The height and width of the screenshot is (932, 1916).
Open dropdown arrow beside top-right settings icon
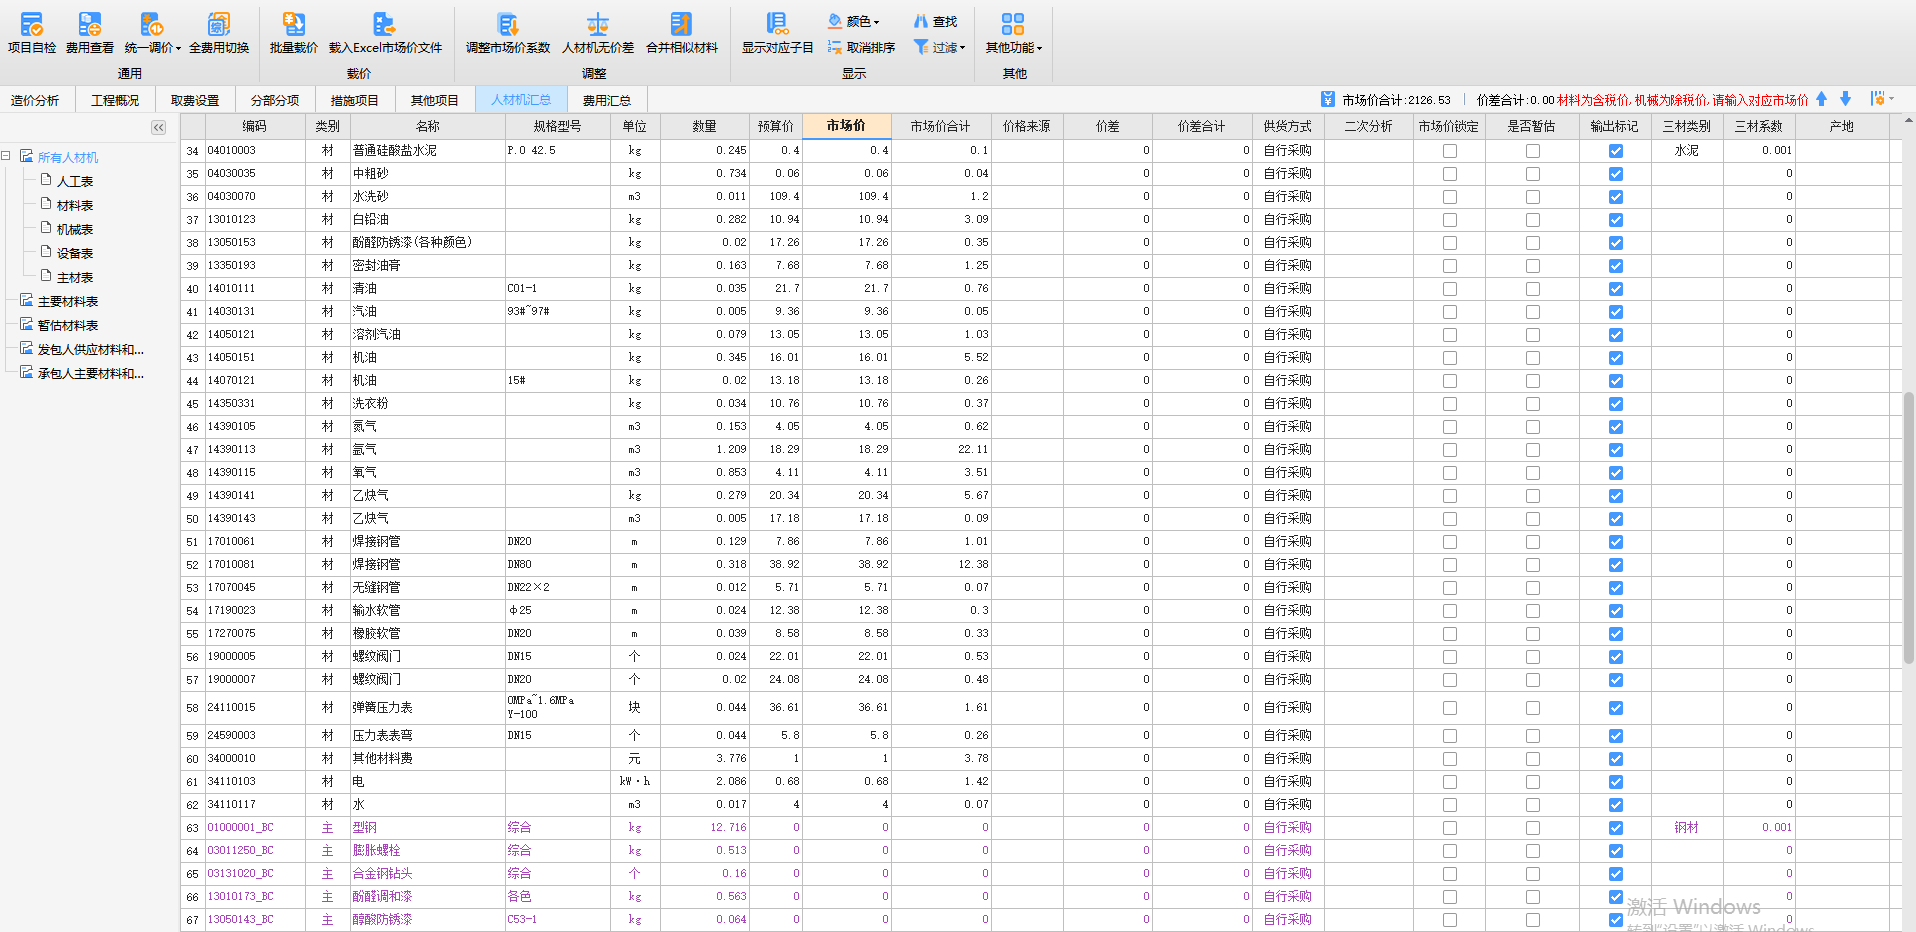[x=1891, y=99]
